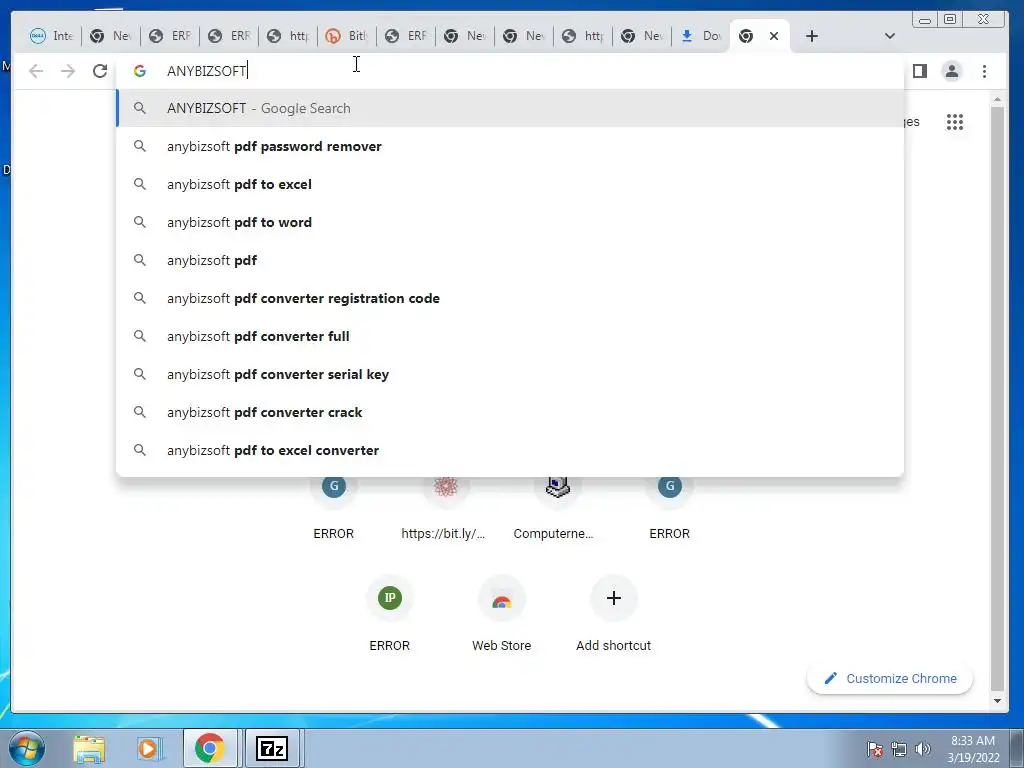
Task: Click the page scrollbar down arrow
Action: 997,701
